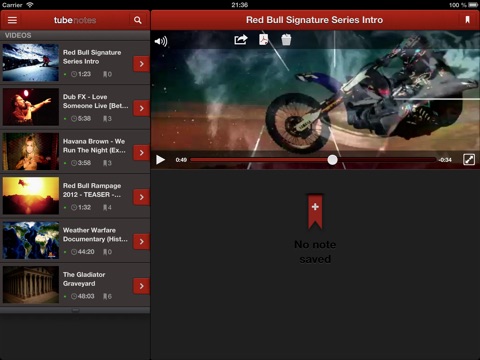Open Havana Brown We Run The Night arrow
The width and height of the screenshot is (480, 360).
(x=141, y=153)
